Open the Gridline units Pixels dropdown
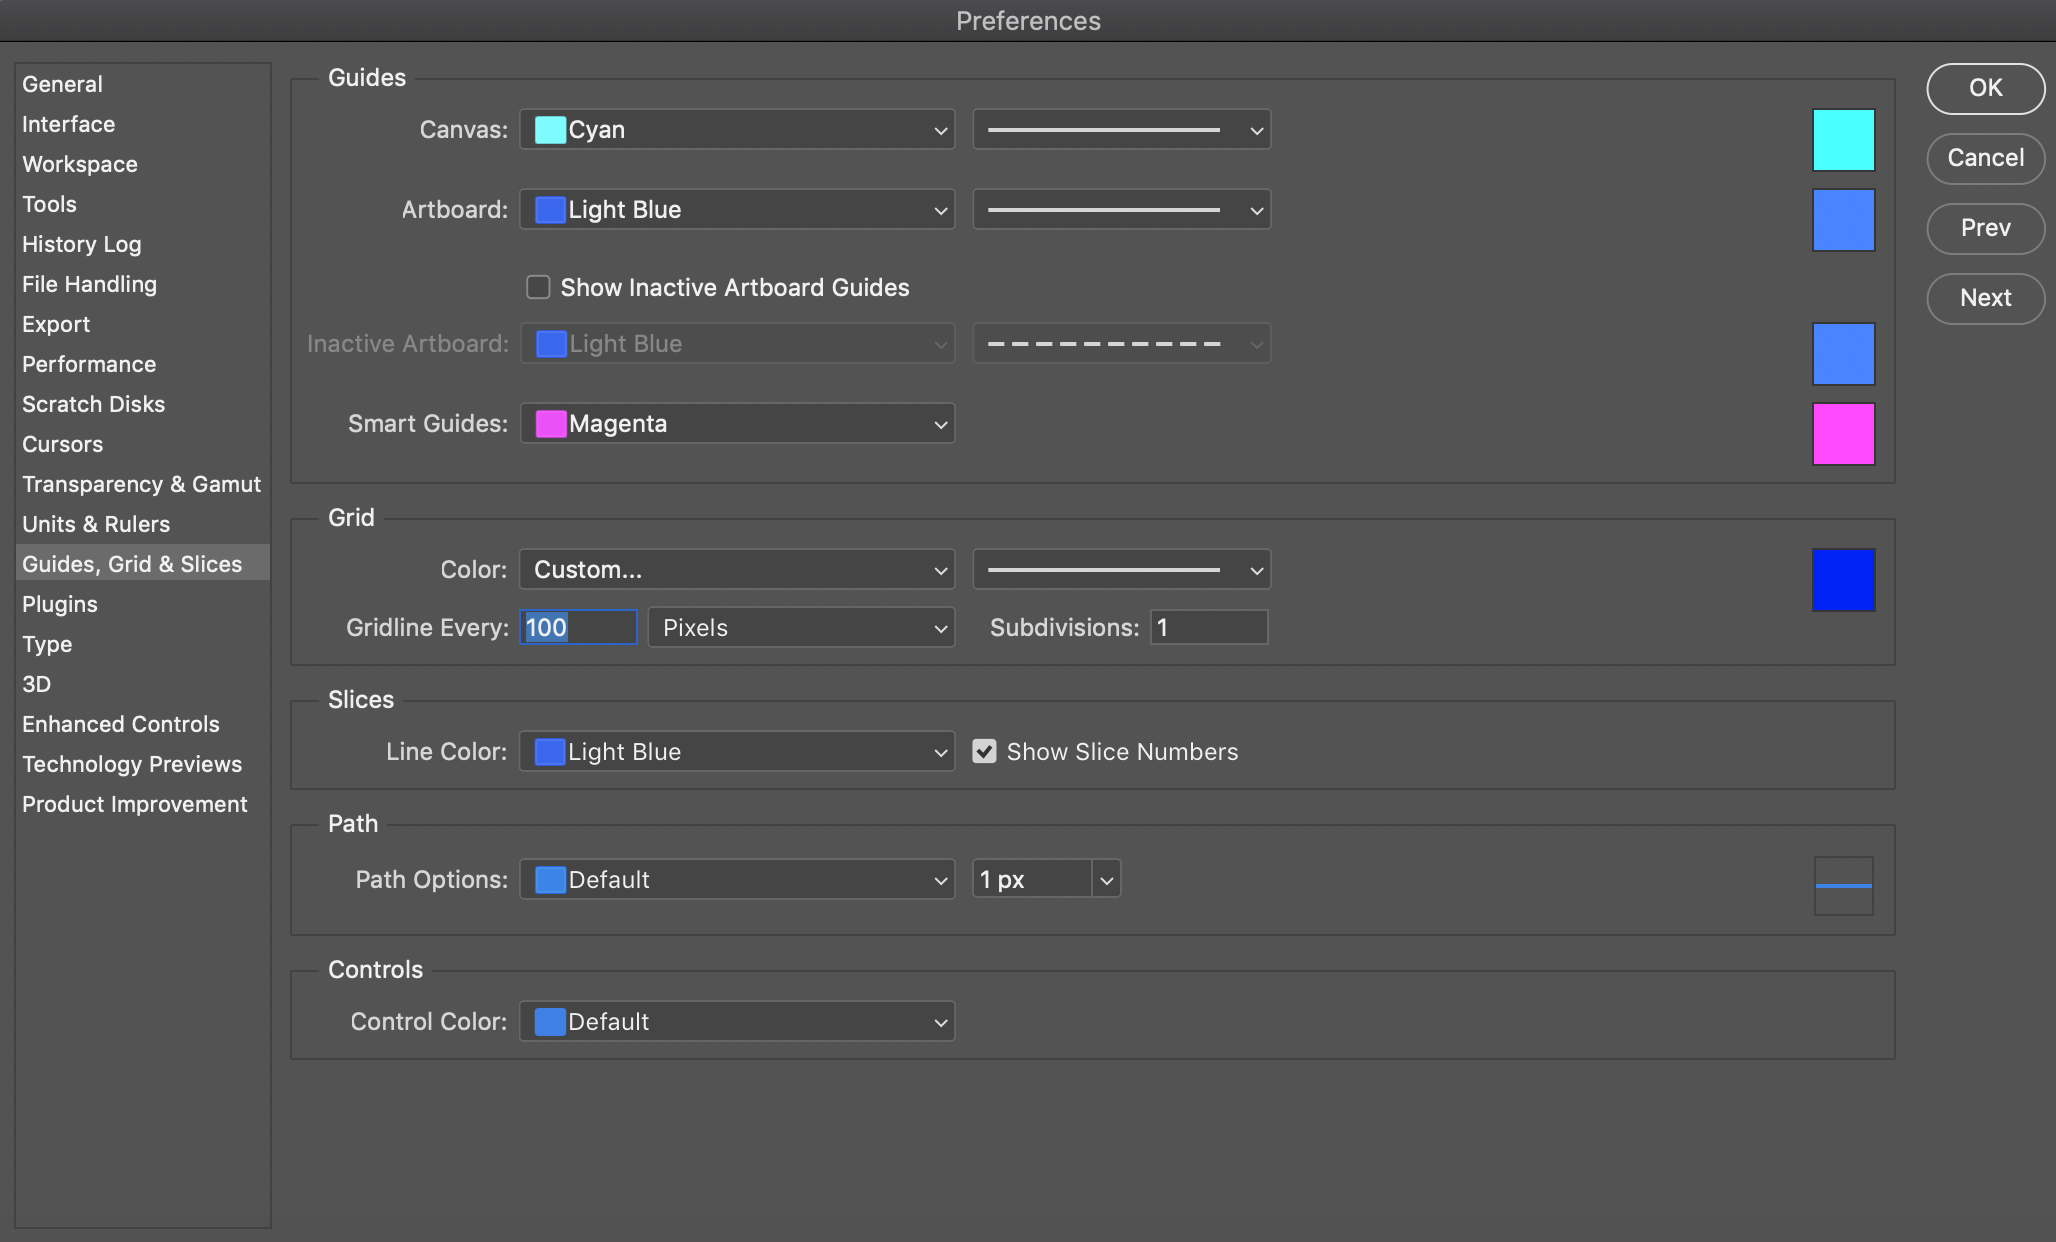 [801, 628]
